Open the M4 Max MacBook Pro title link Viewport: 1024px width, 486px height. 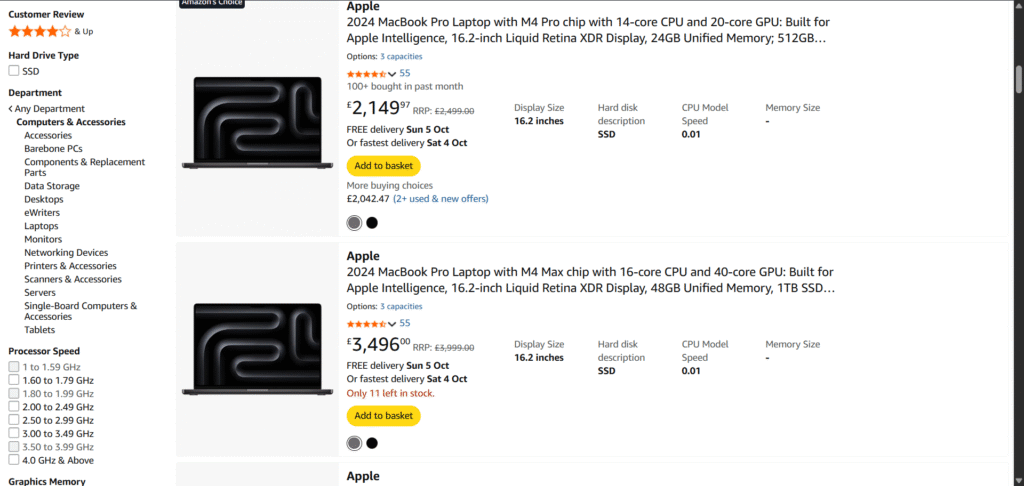point(590,280)
